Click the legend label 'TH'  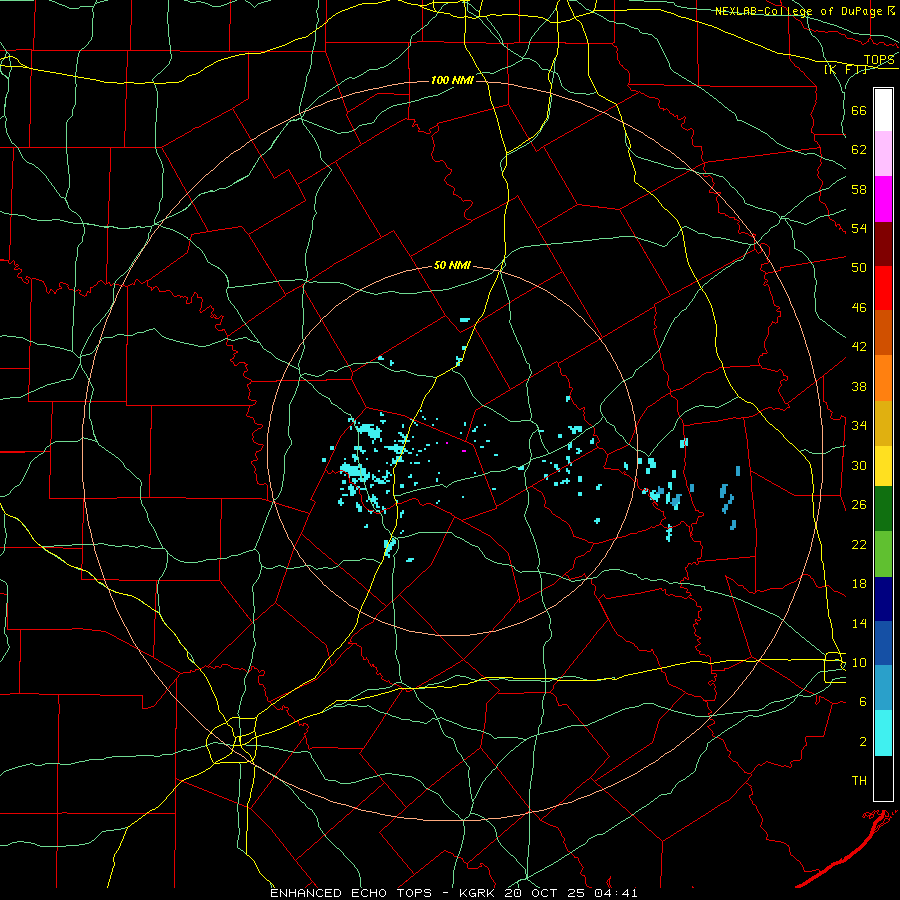point(859,781)
